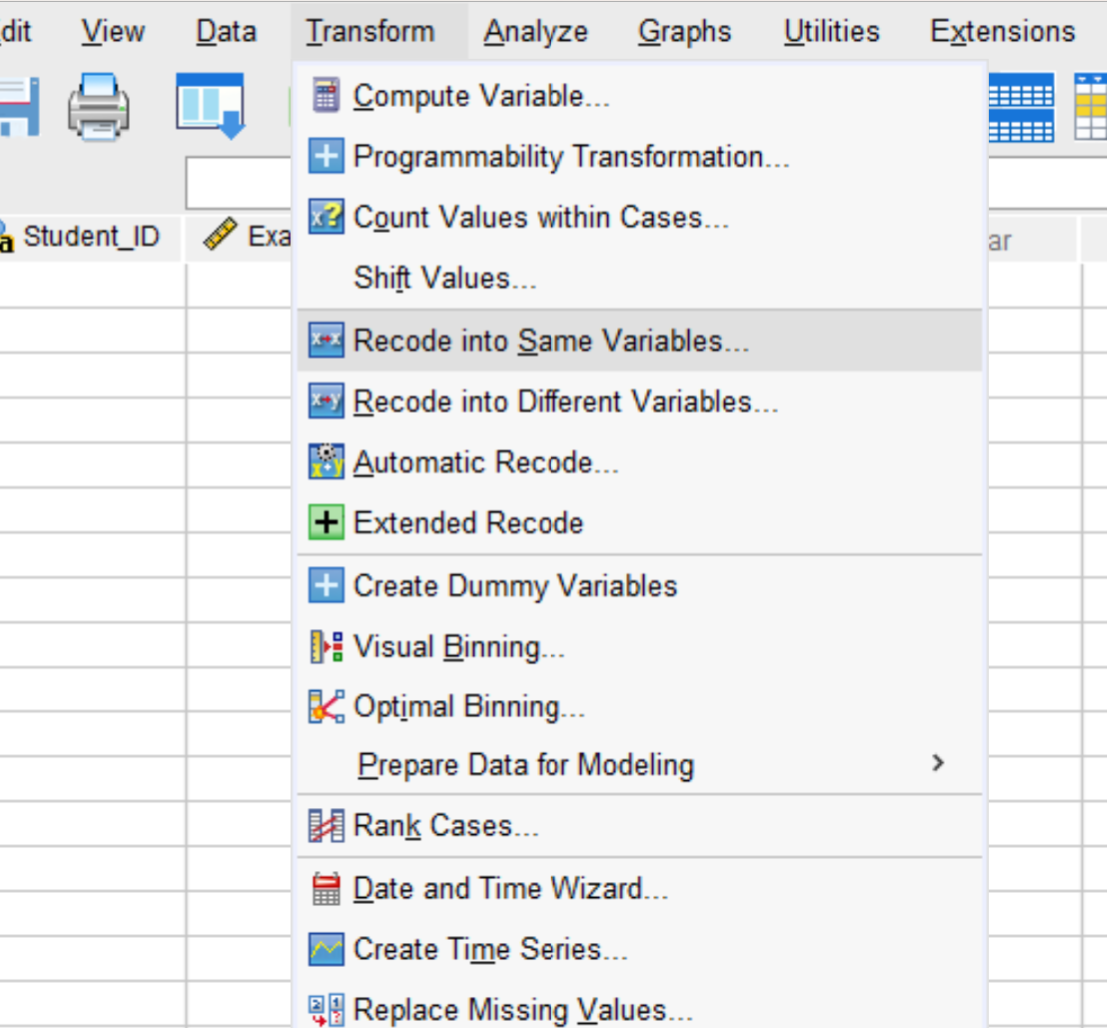Open the Analyze menu

pyautogui.click(x=535, y=32)
